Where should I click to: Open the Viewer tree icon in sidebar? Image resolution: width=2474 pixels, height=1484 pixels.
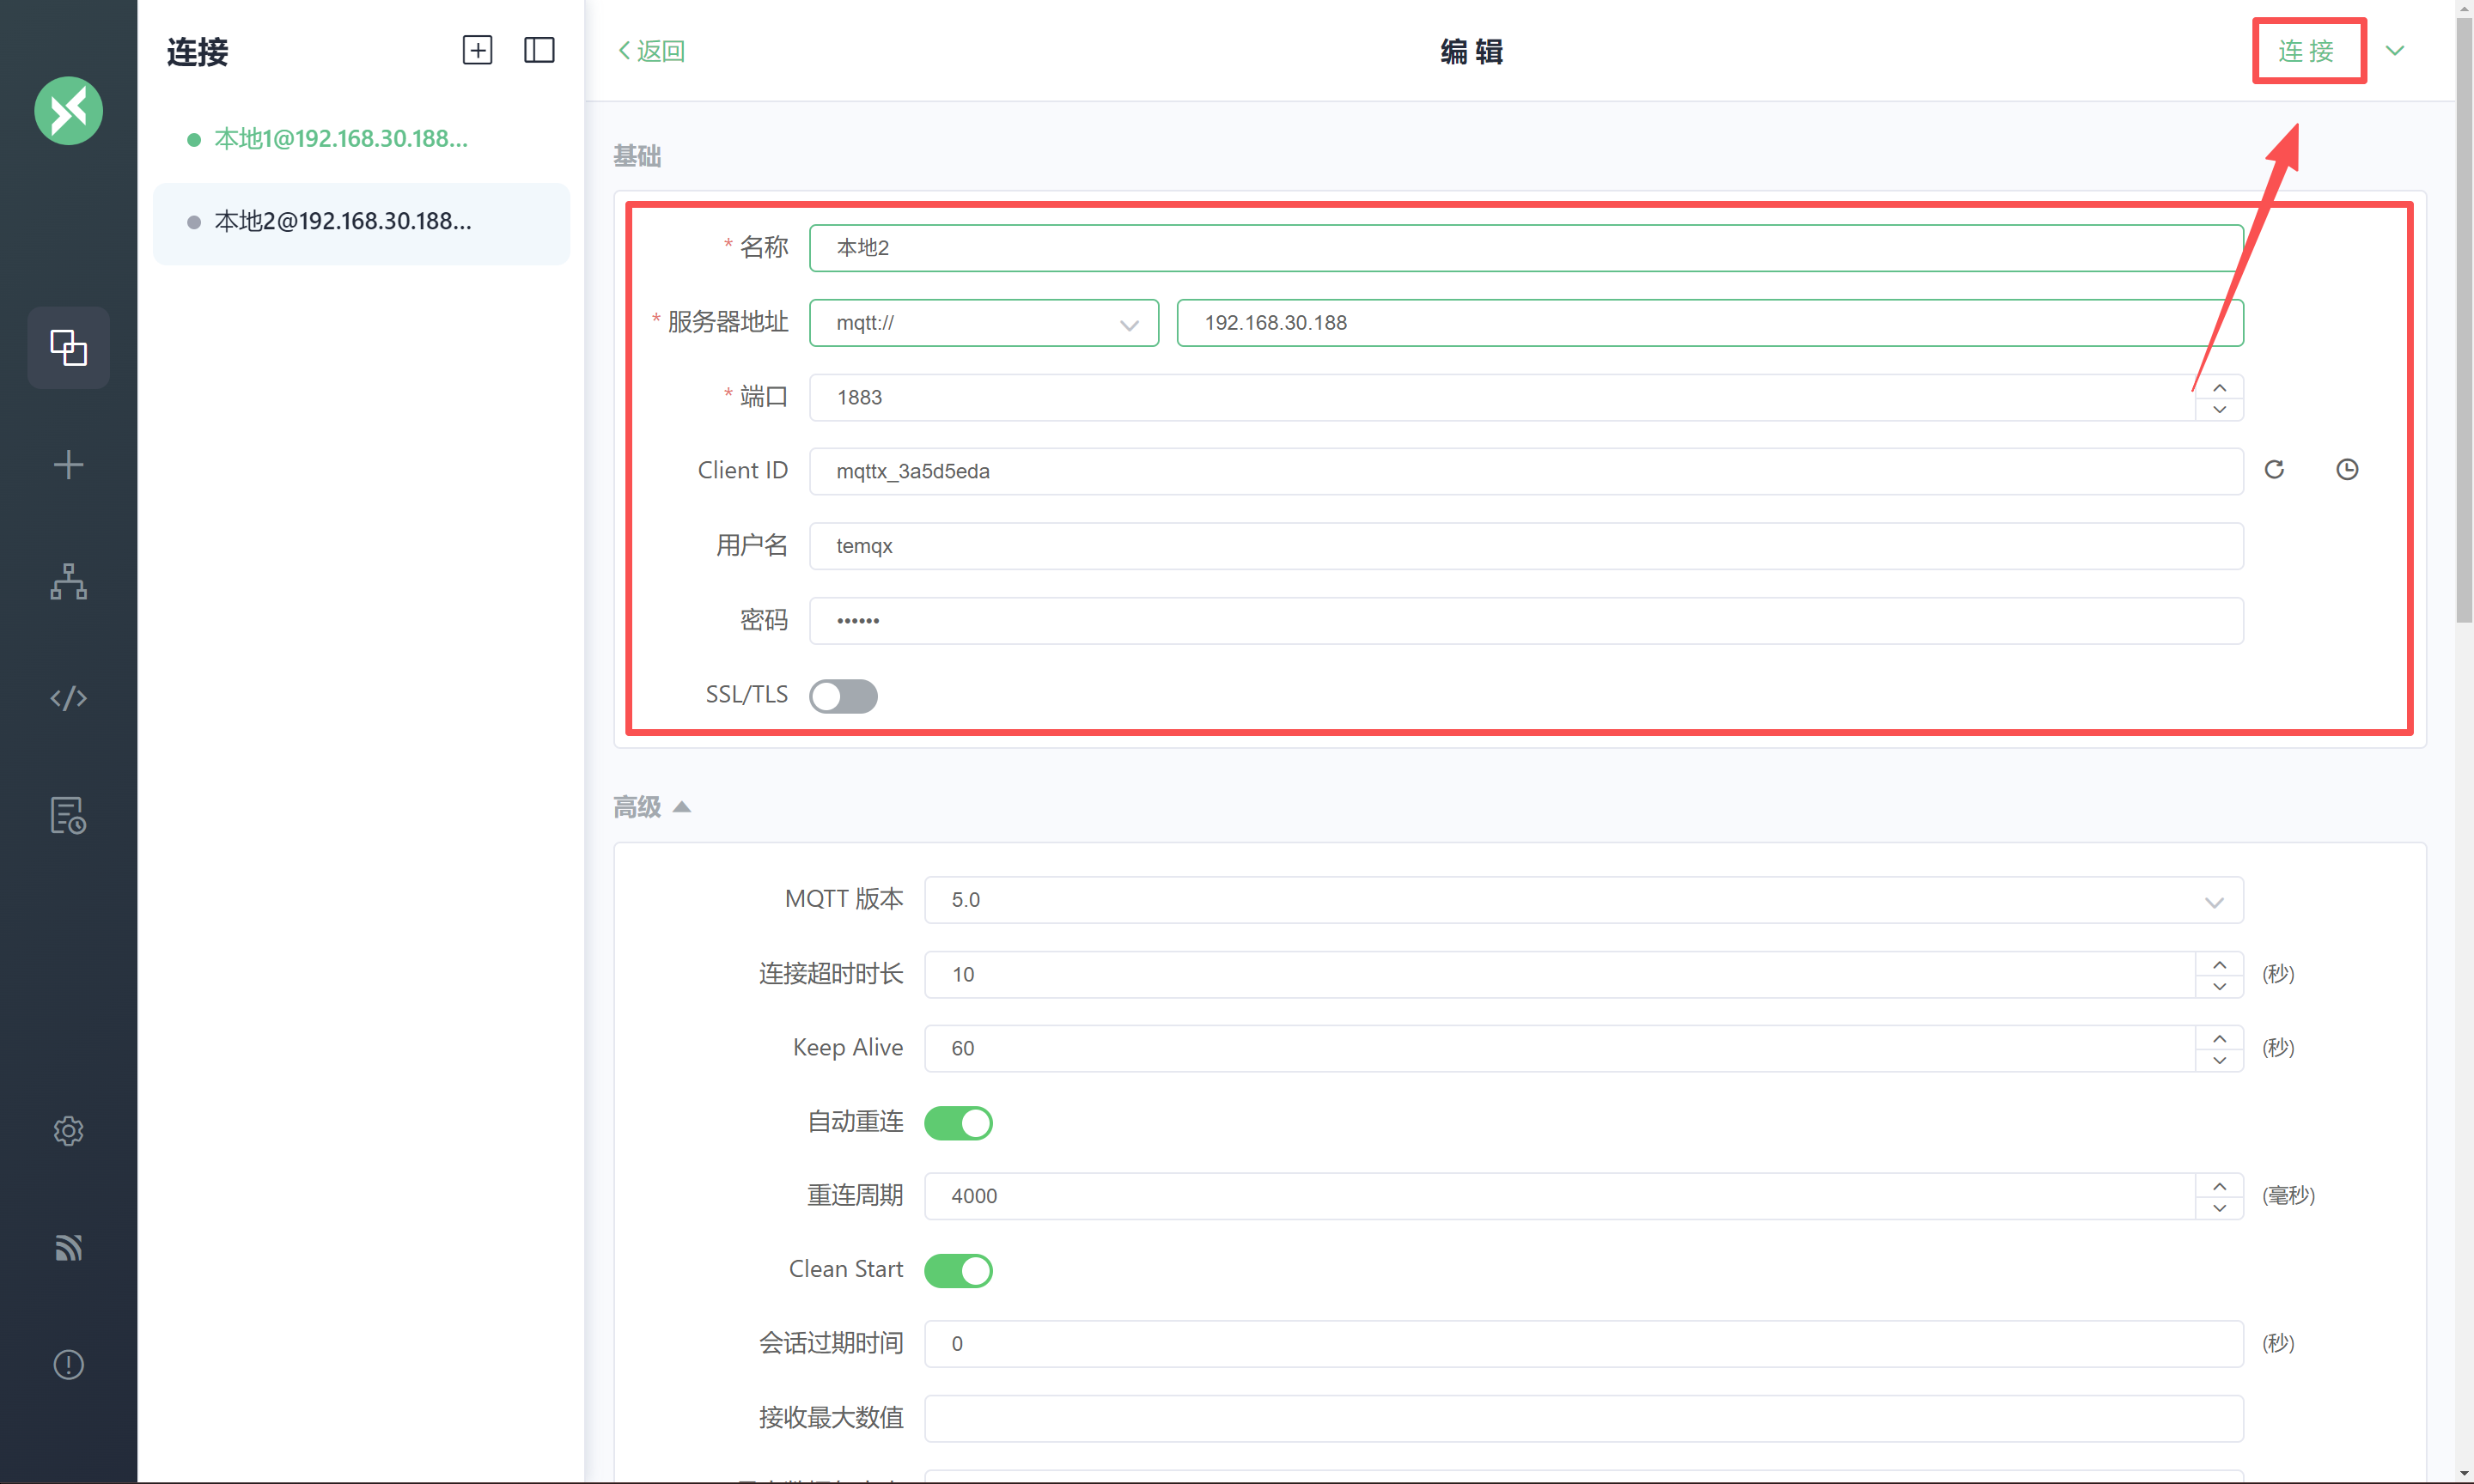click(x=68, y=581)
